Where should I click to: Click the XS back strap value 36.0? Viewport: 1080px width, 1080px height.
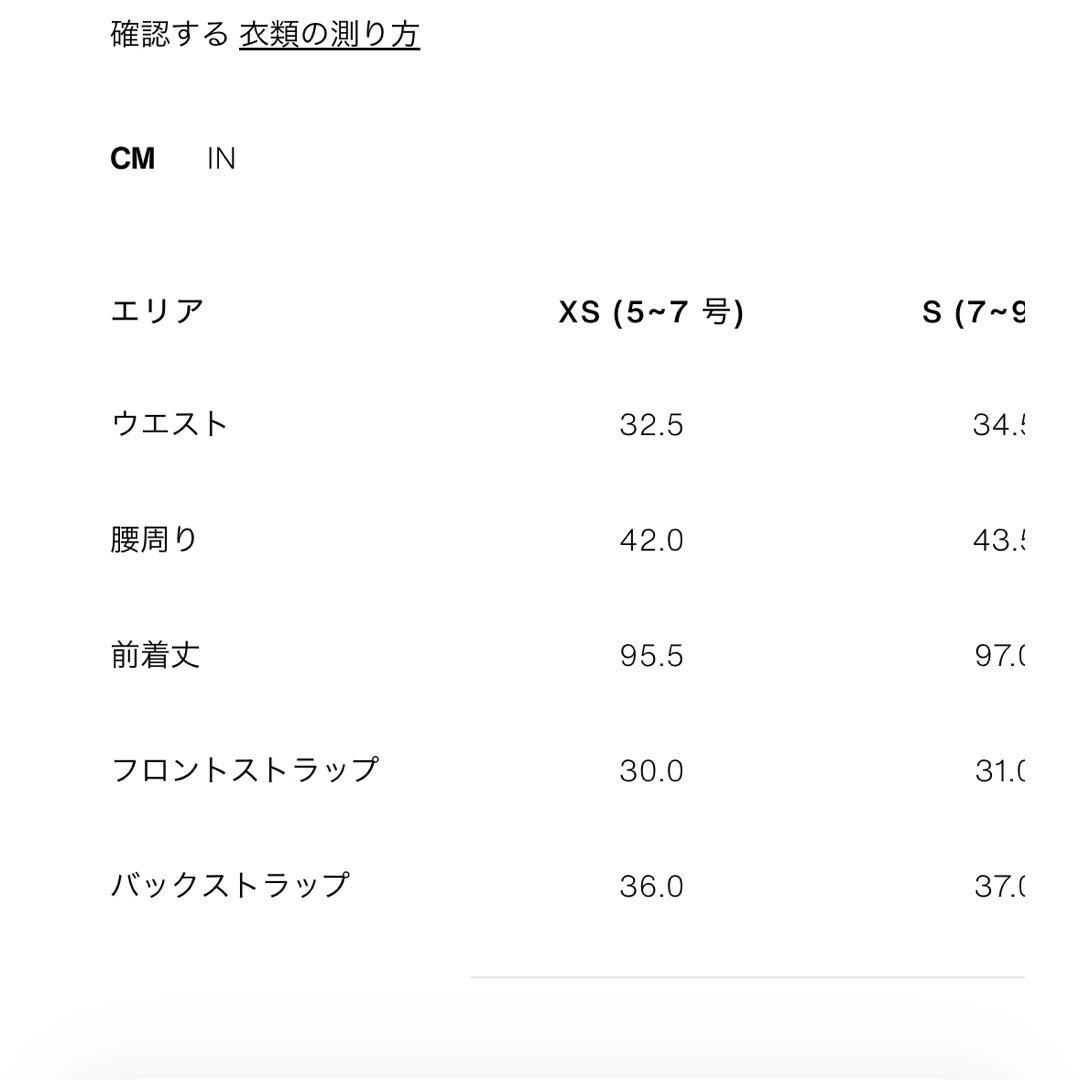[651, 886]
